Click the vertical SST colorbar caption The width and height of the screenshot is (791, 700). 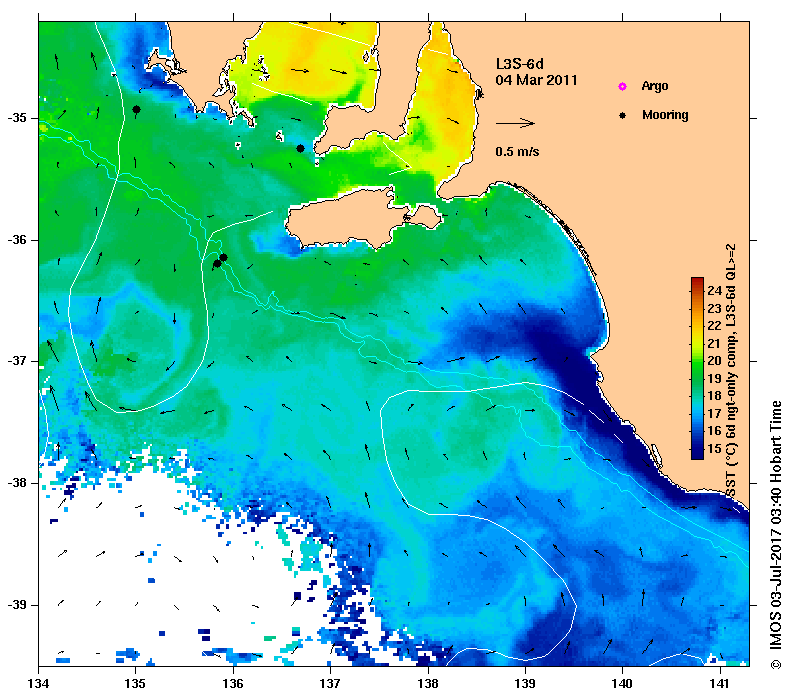pyautogui.click(x=731, y=370)
